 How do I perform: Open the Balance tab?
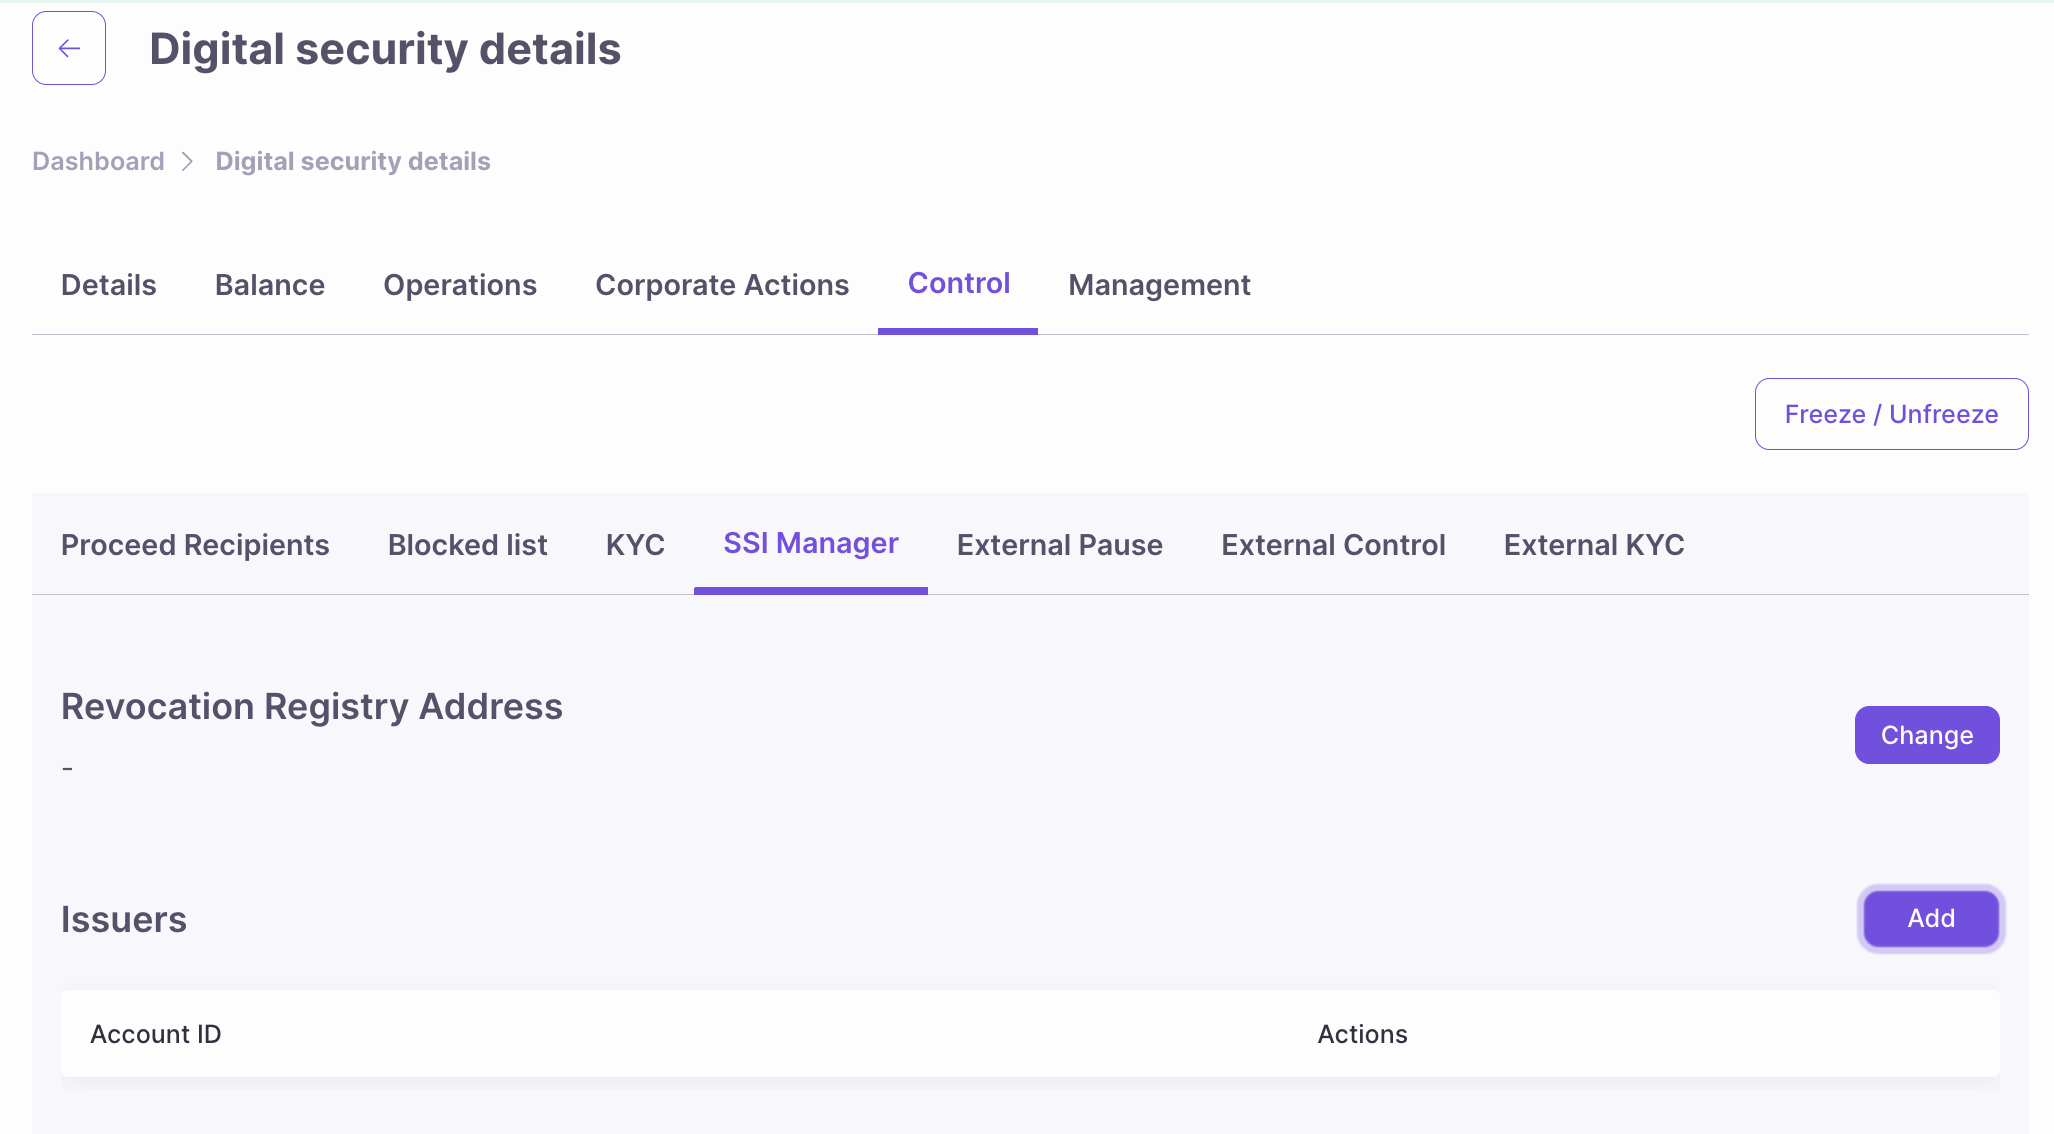point(270,285)
